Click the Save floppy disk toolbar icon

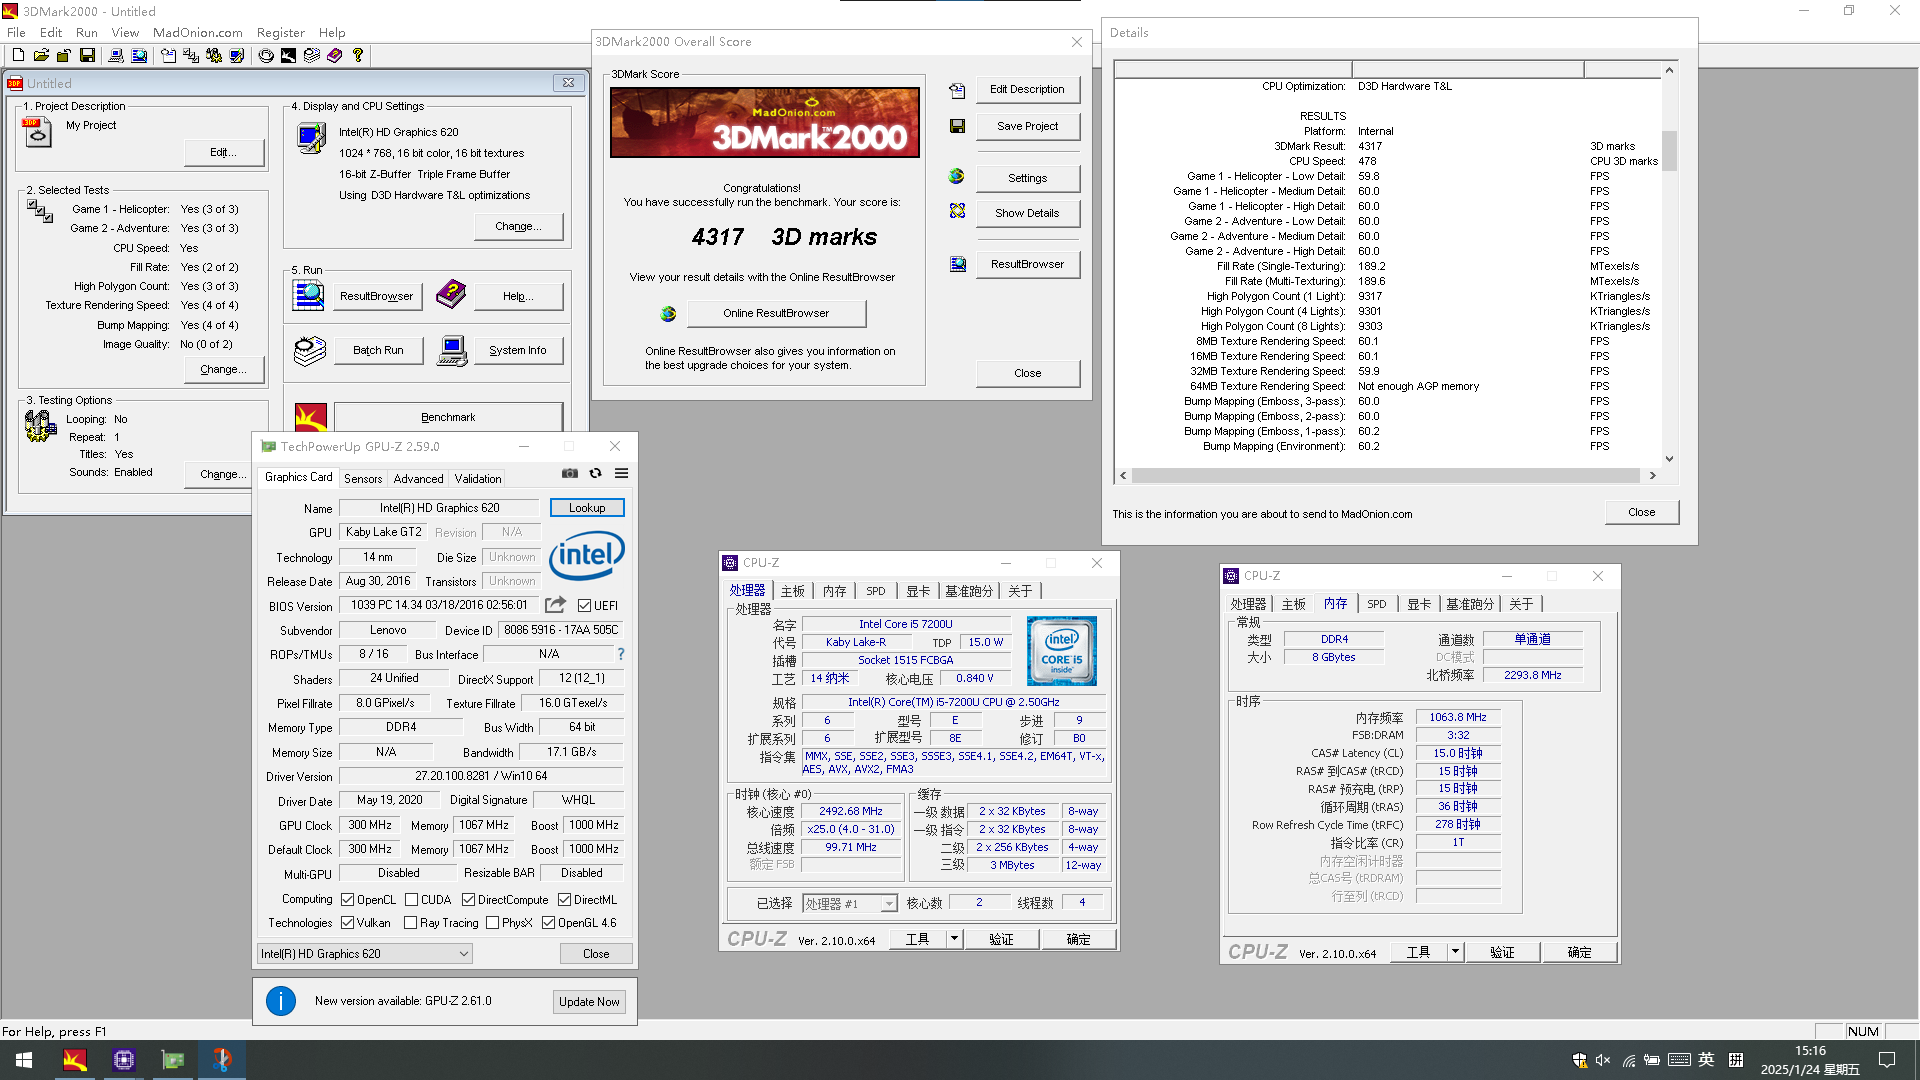87,56
